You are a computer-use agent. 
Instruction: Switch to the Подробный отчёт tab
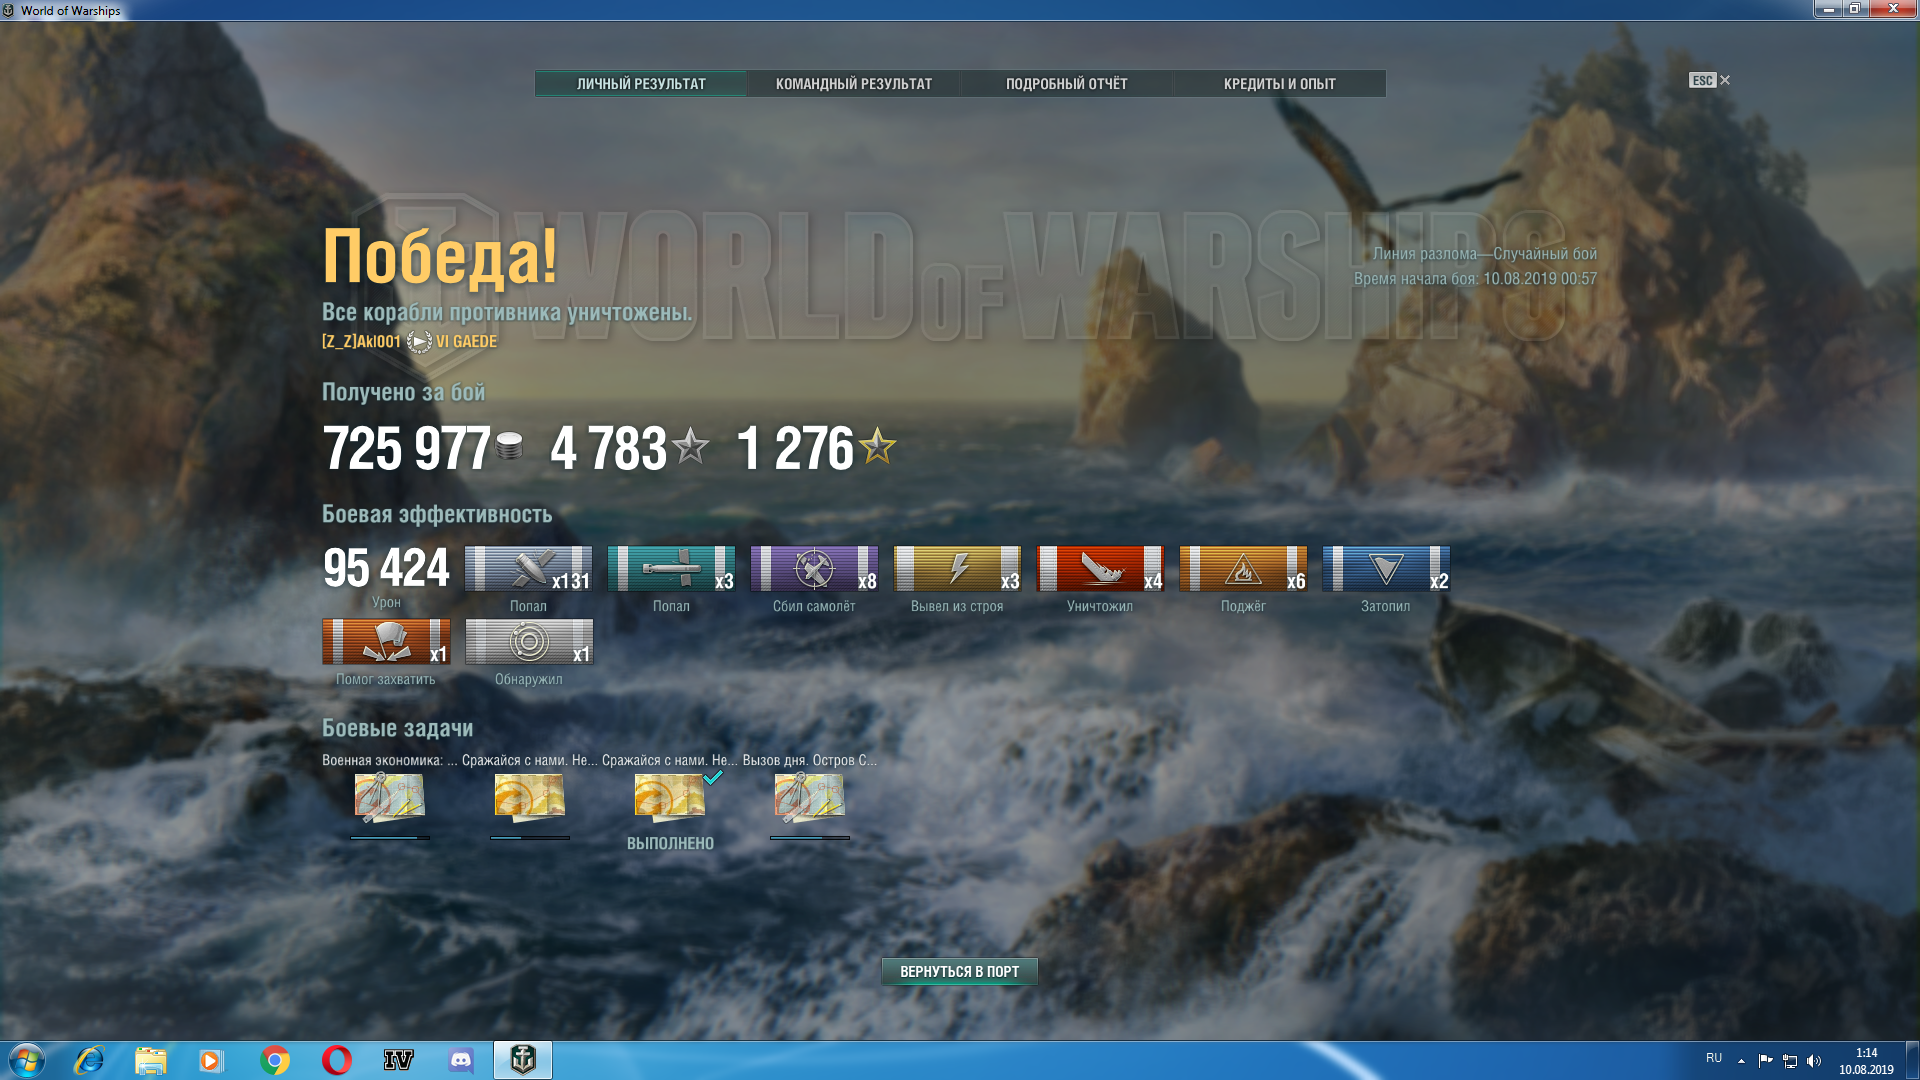coord(1066,84)
